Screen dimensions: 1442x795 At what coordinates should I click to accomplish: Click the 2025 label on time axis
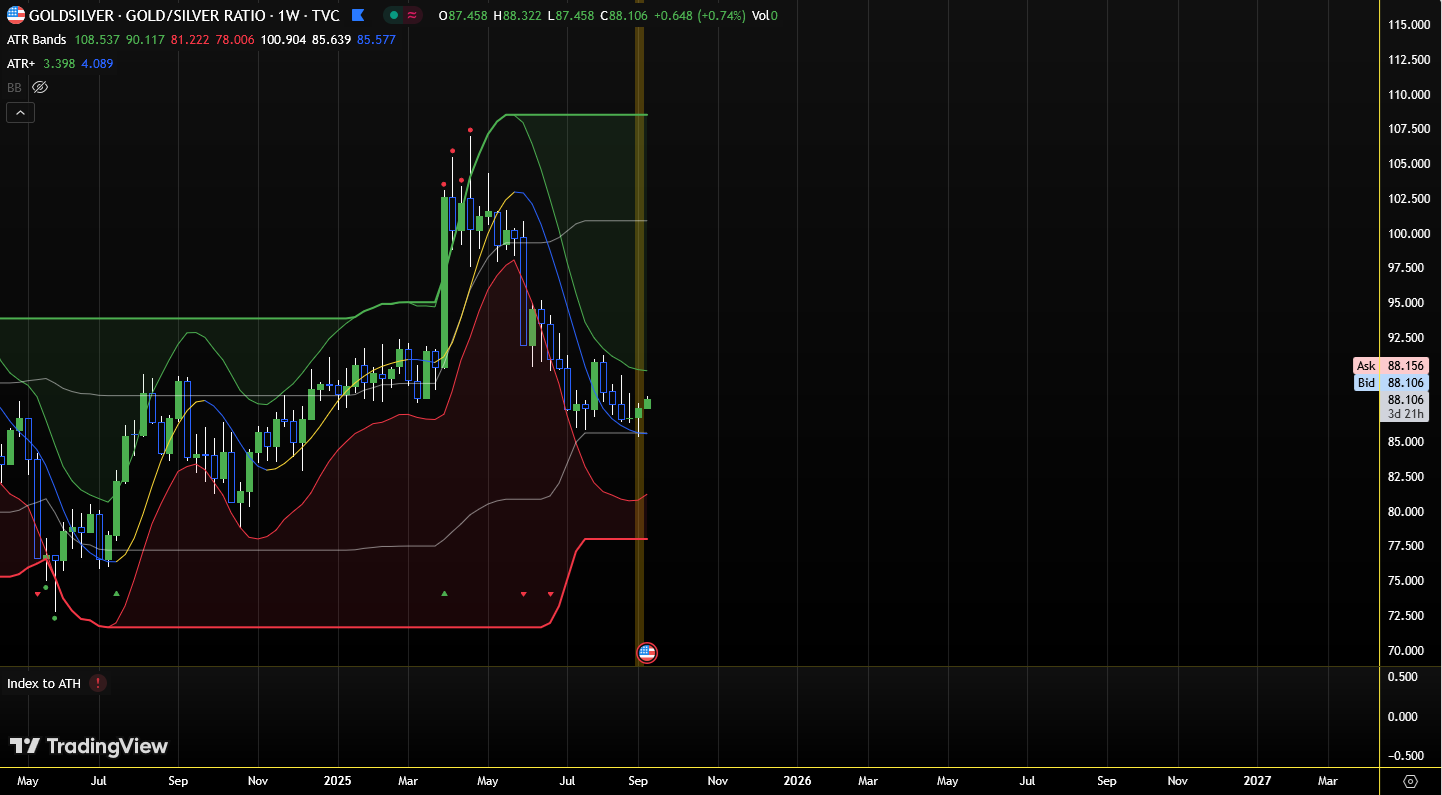338,780
